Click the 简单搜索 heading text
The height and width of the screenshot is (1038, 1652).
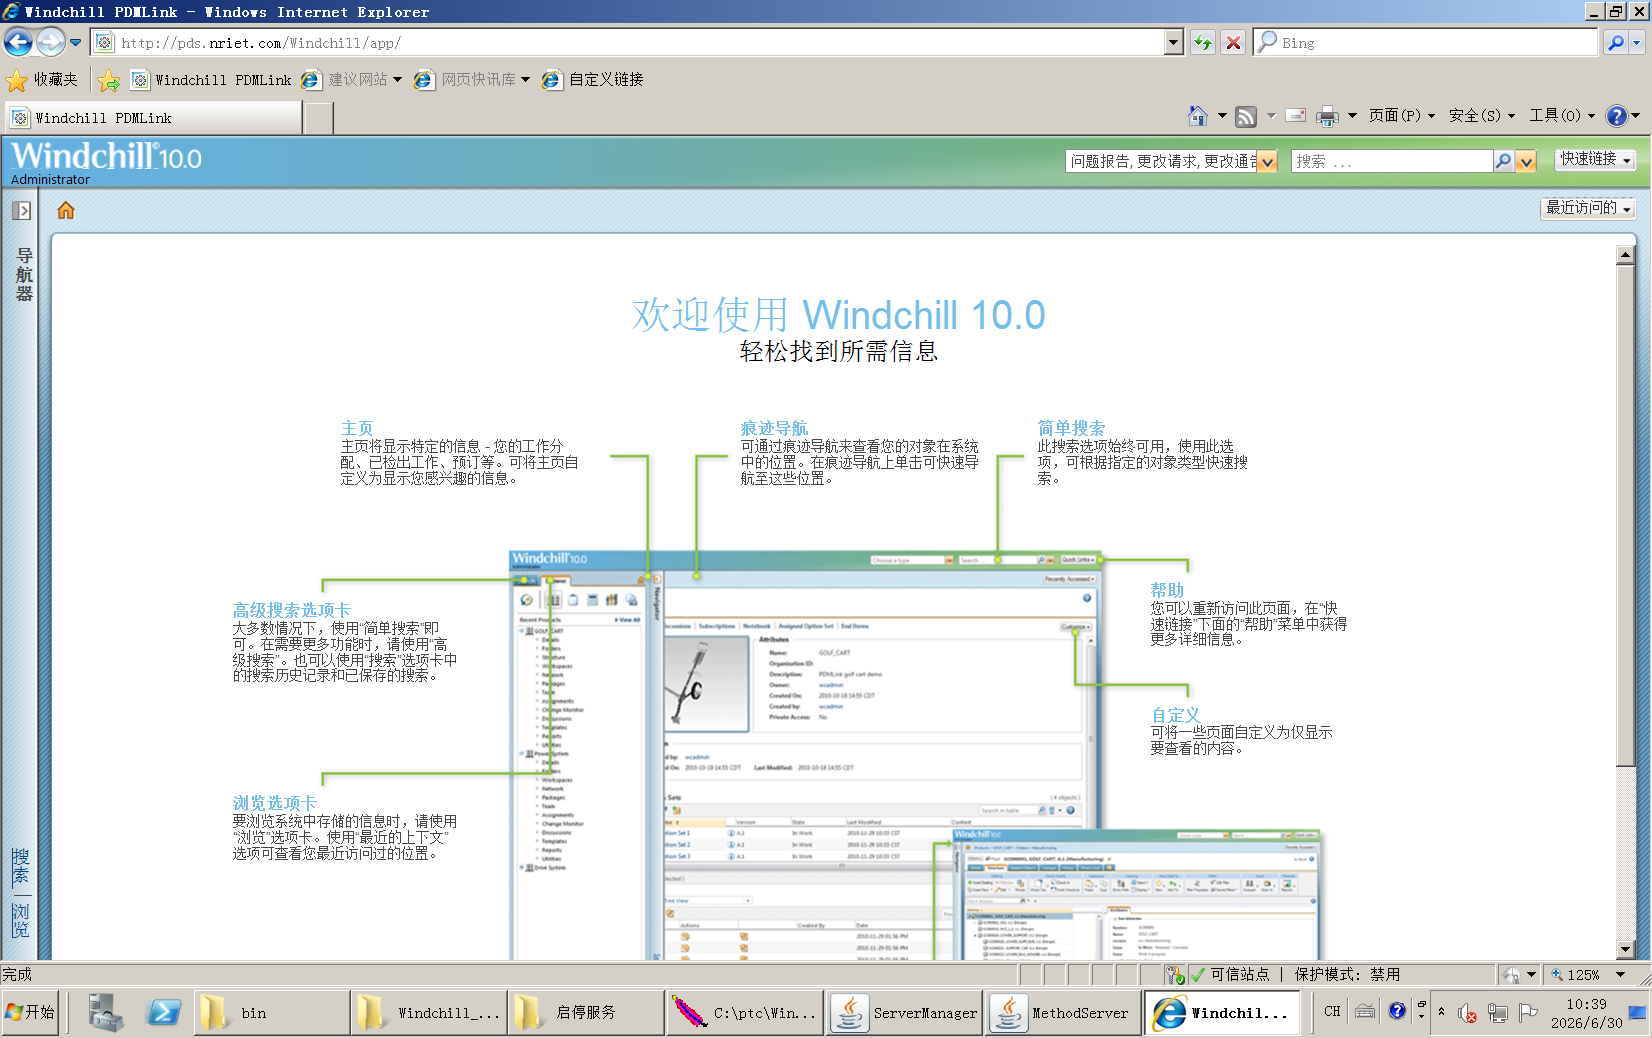coord(1071,428)
